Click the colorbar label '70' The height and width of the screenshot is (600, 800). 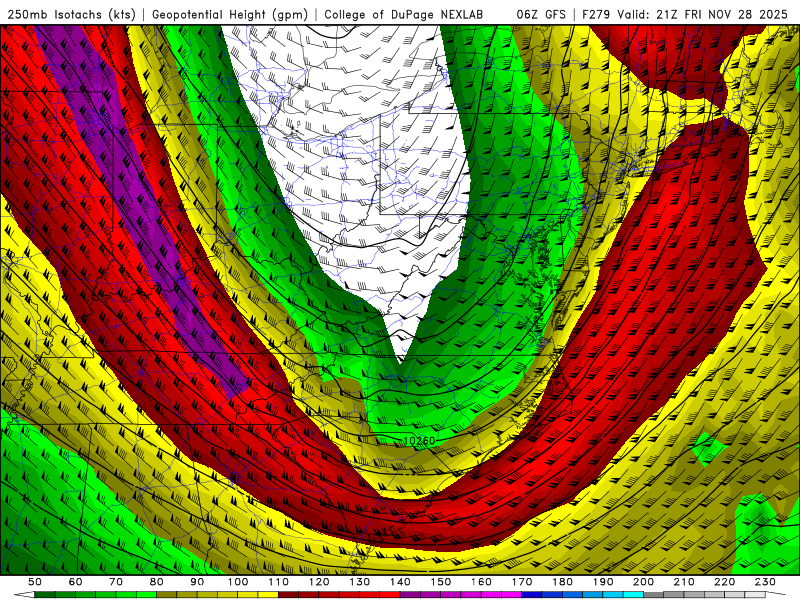pos(116,582)
